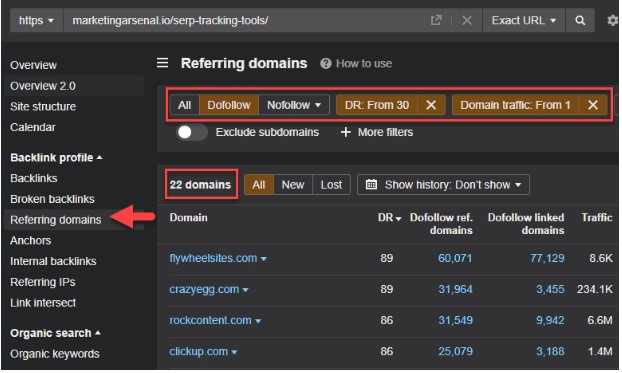Open URL in new tab icon
This screenshot has height=373, width=622.
436,20
